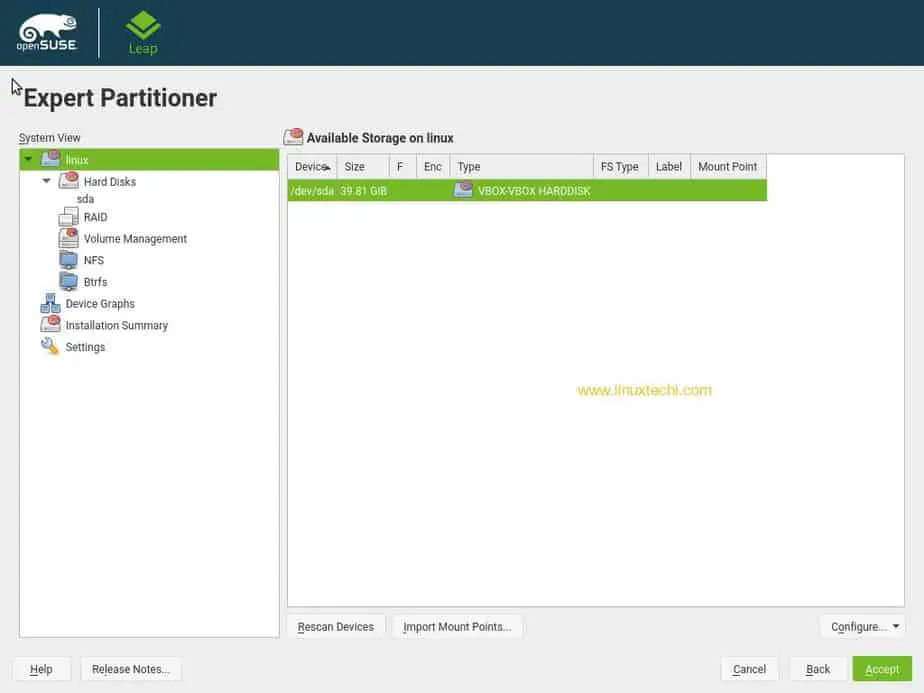Open the Configure dropdown menu

coord(863,626)
